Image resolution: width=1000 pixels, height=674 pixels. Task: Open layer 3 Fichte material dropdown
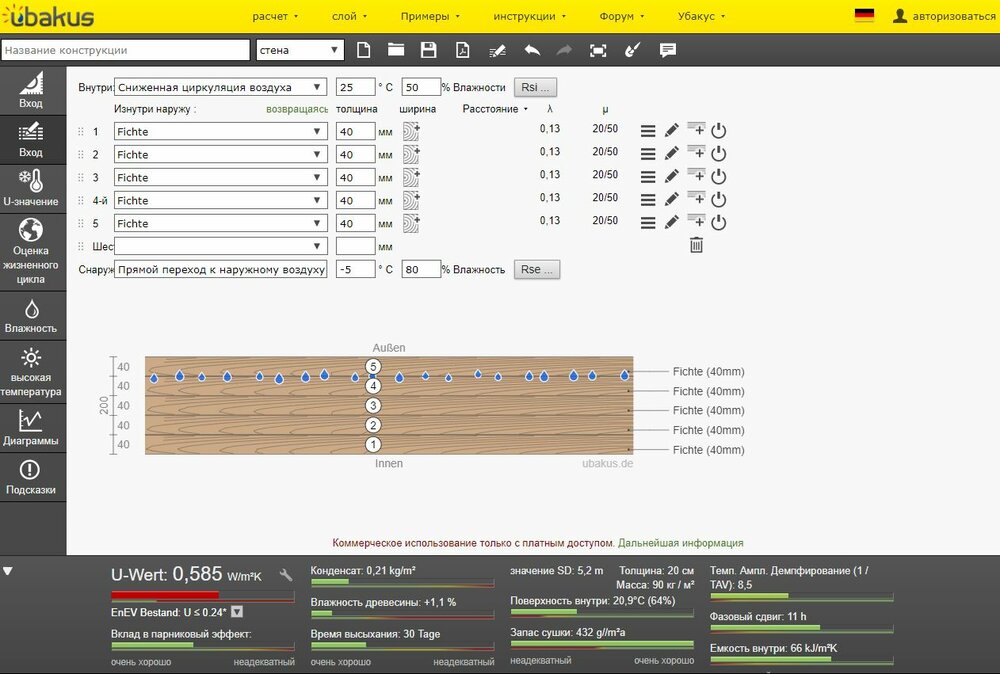pyautogui.click(x=221, y=177)
